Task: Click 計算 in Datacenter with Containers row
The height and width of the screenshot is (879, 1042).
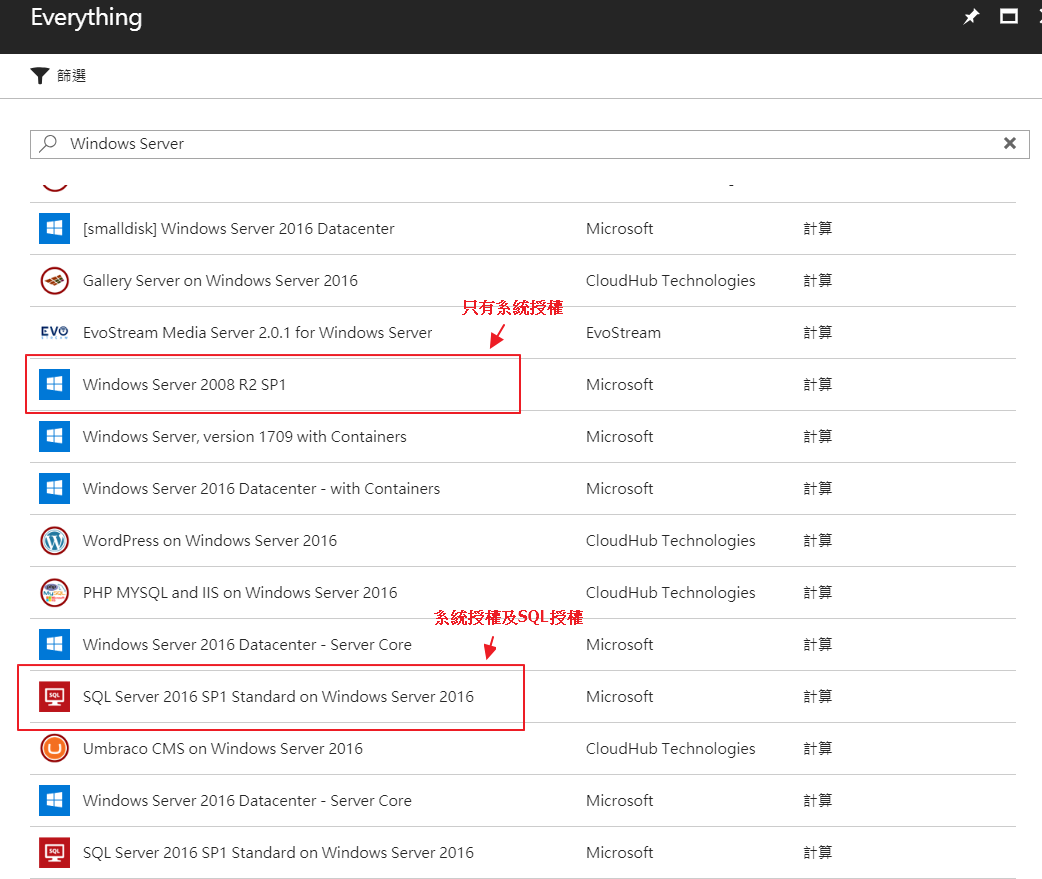Action: (x=817, y=488)
